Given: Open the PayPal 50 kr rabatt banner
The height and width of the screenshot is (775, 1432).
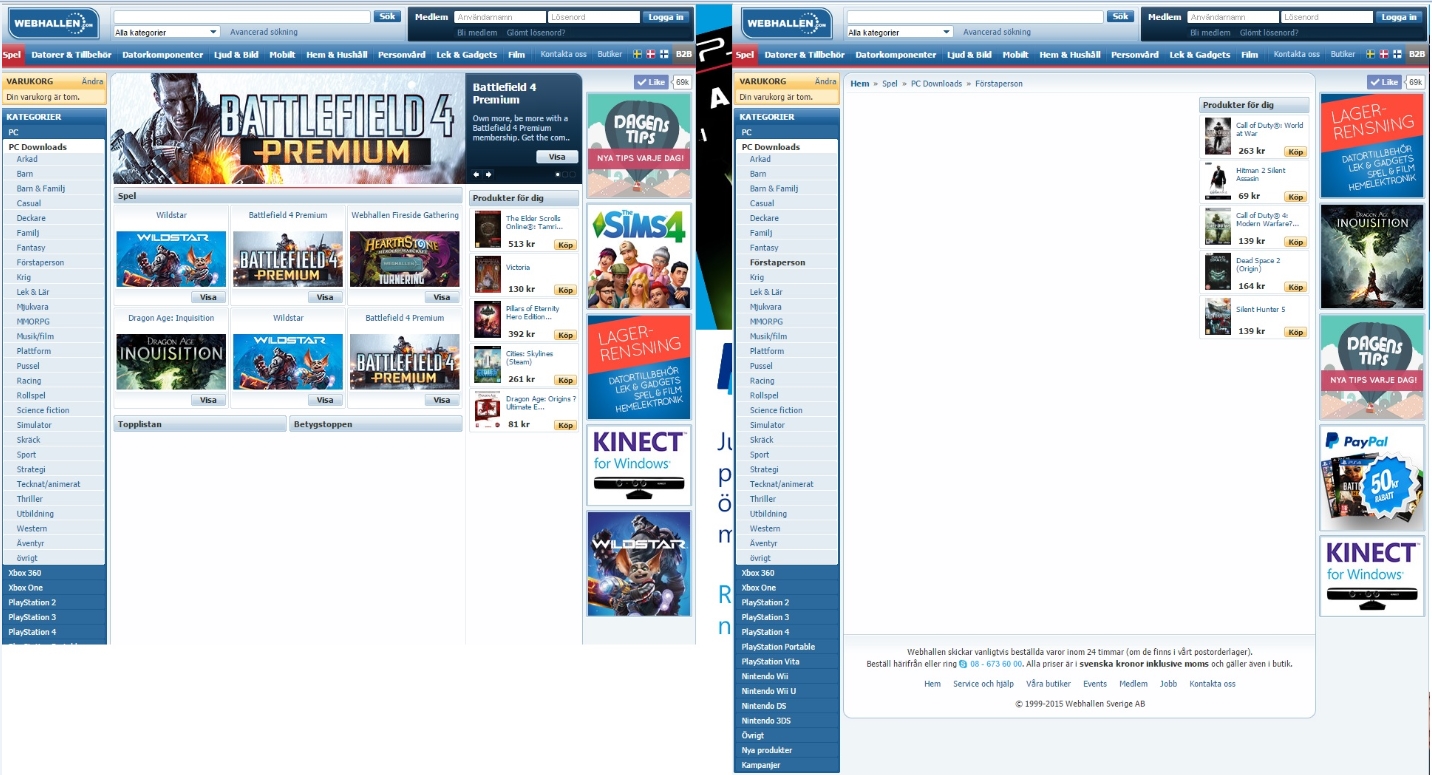Looking at the screenshot, I should click(x=1371, y=478).
